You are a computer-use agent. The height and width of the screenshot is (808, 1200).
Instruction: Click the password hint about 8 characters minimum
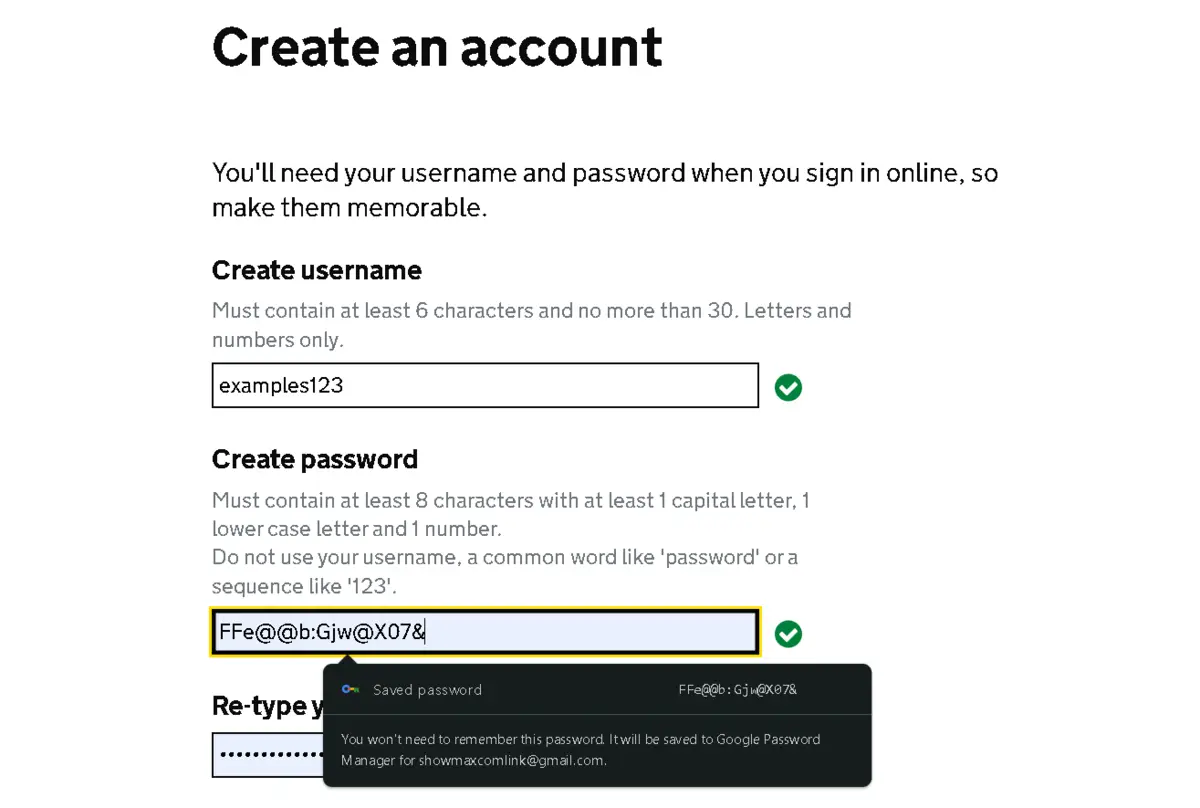[x=511, y=514]
